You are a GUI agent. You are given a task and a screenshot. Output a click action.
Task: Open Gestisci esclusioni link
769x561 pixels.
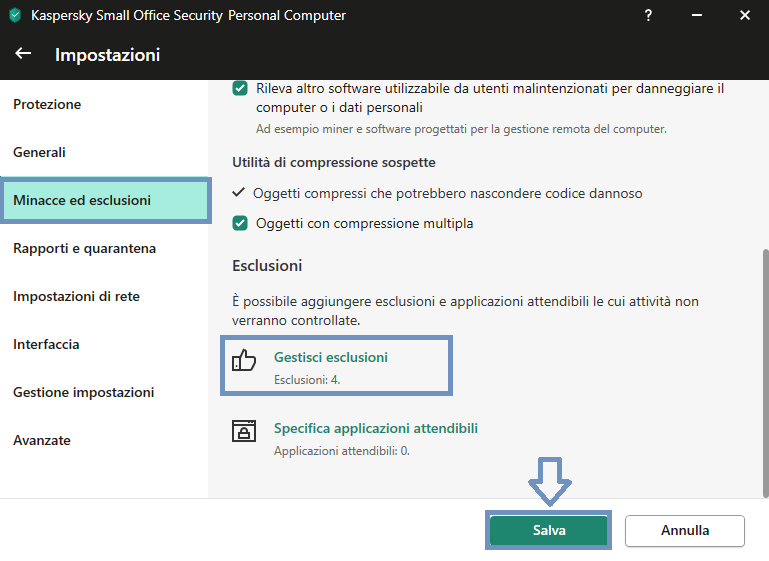click(331, 357)
